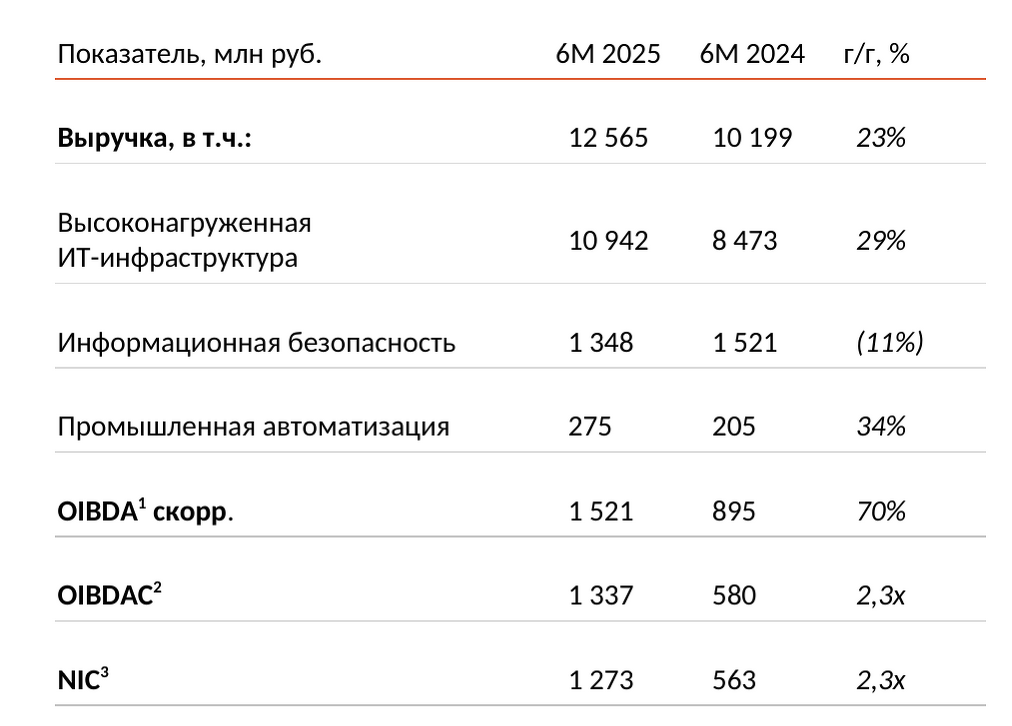Image resolution: width=1012 pixels, height=726 pixels.
Task: Select revenue value 12 565
Action: coord(608,138)
